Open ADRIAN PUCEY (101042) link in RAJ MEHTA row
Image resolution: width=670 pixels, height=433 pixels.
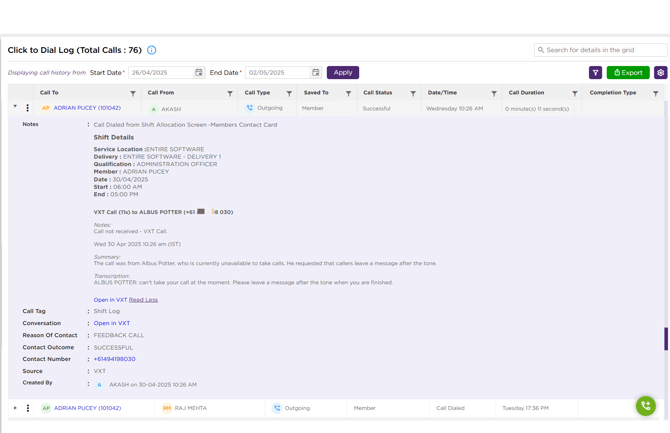click(x=88, y=408)
